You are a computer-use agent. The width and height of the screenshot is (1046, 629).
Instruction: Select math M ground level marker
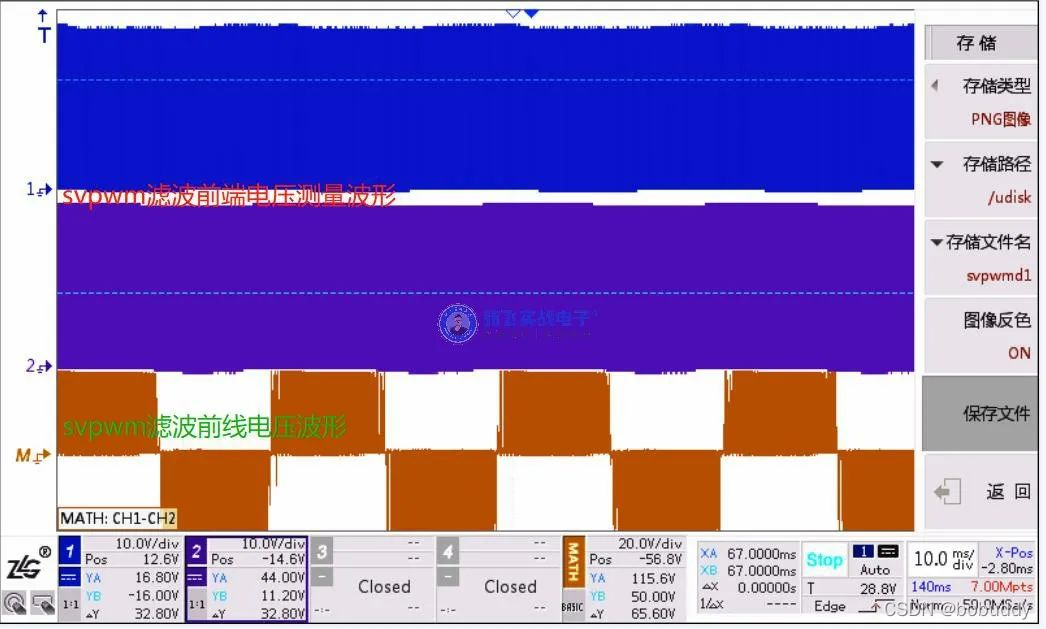33,456
